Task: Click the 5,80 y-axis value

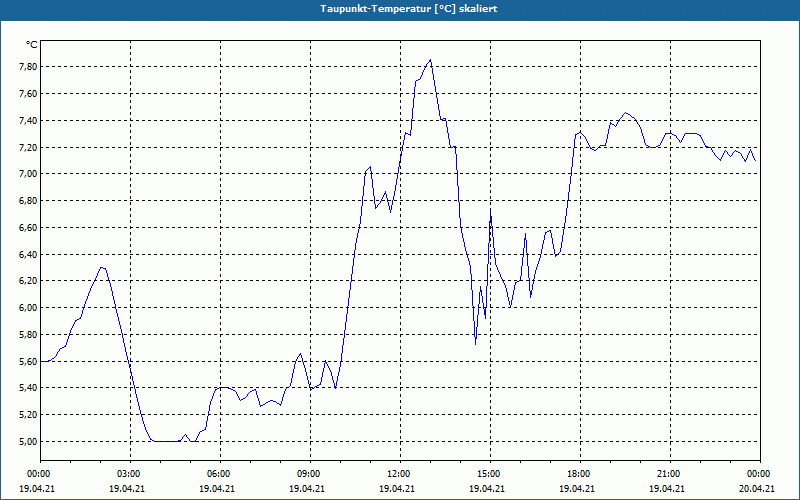Action: click(28, 335)
